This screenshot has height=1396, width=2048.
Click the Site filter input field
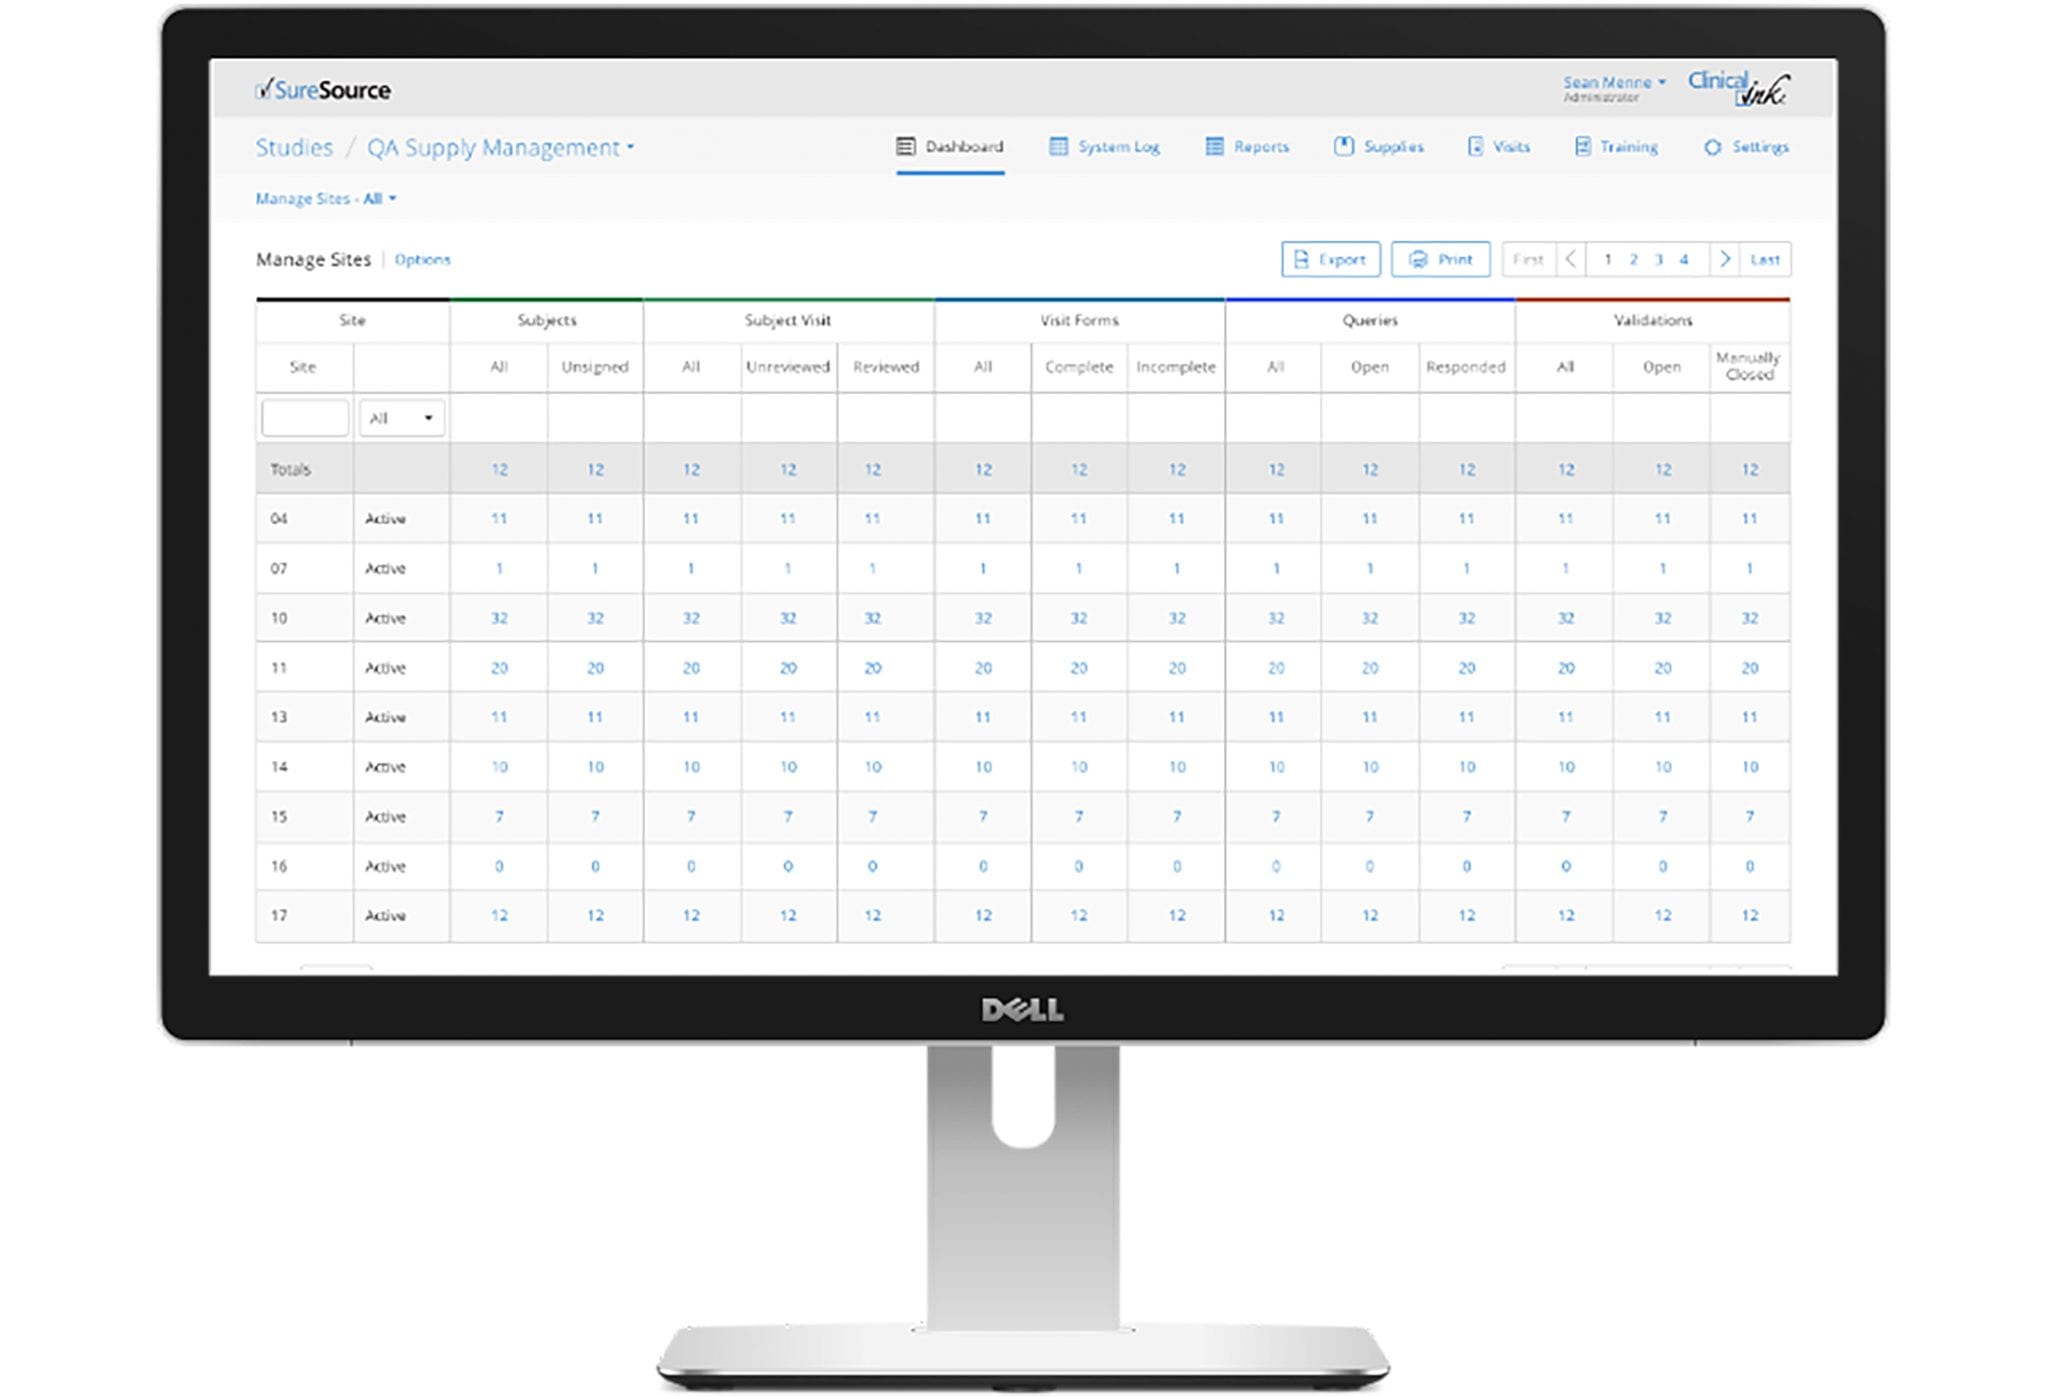pyautogui.click(x=304, y=417)
